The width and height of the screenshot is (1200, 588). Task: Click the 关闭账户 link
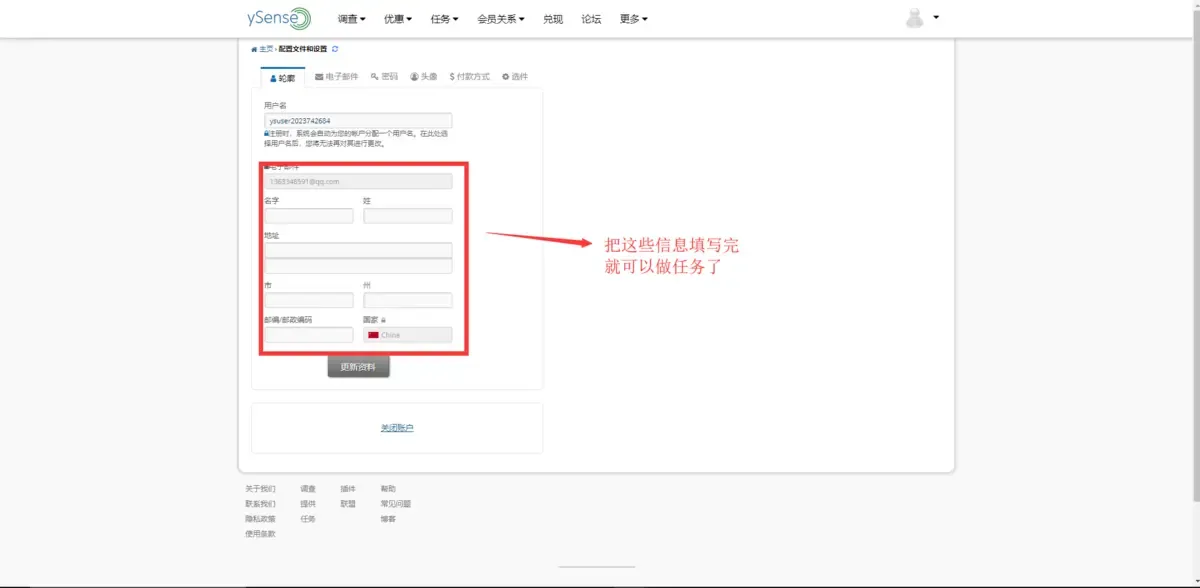(x=397, y=428)
